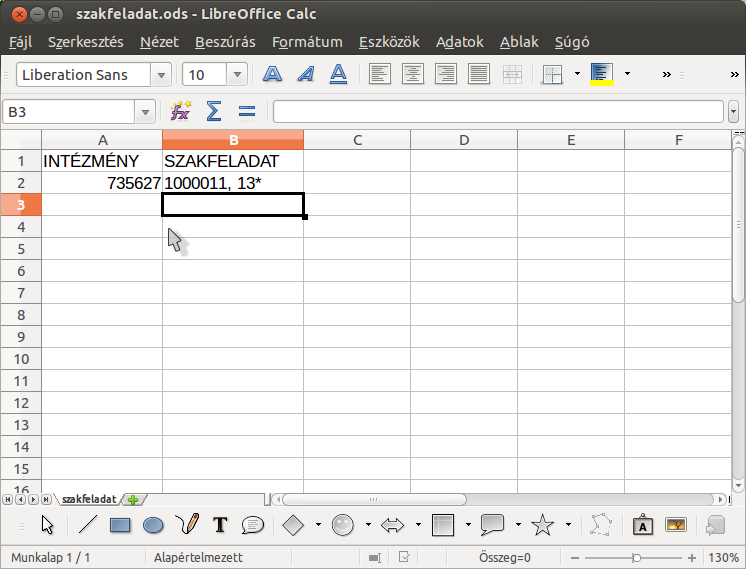Image resolution: width=746 pixels, height=569 pixels.
Task: Select the Callouts speech bubble tool
Action: [x=253, y=525]
